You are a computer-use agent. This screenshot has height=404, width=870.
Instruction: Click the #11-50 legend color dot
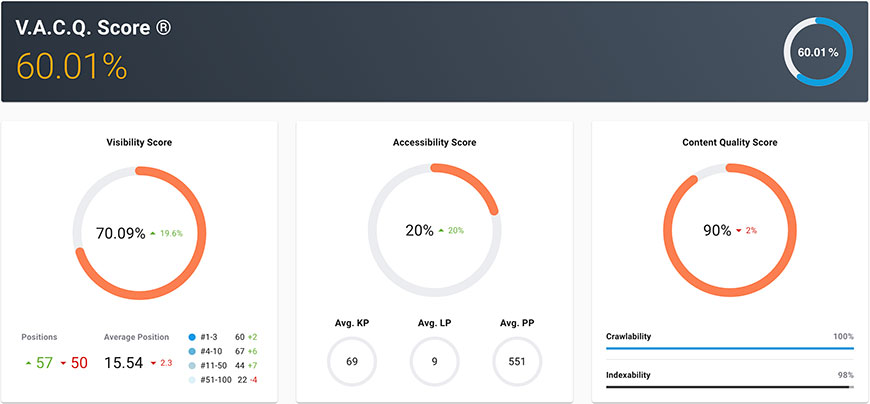point(192,367)
